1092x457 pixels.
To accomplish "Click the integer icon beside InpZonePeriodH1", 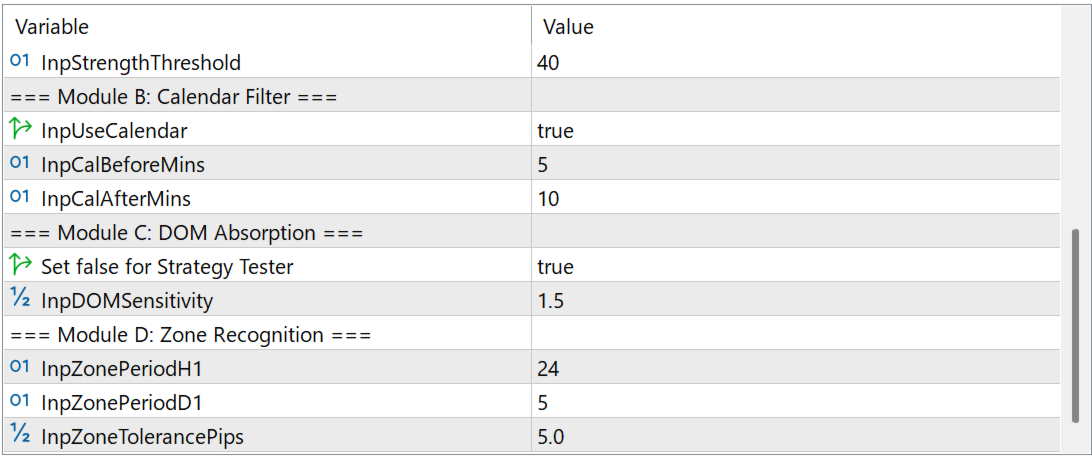I will click(x=20, y=368).
